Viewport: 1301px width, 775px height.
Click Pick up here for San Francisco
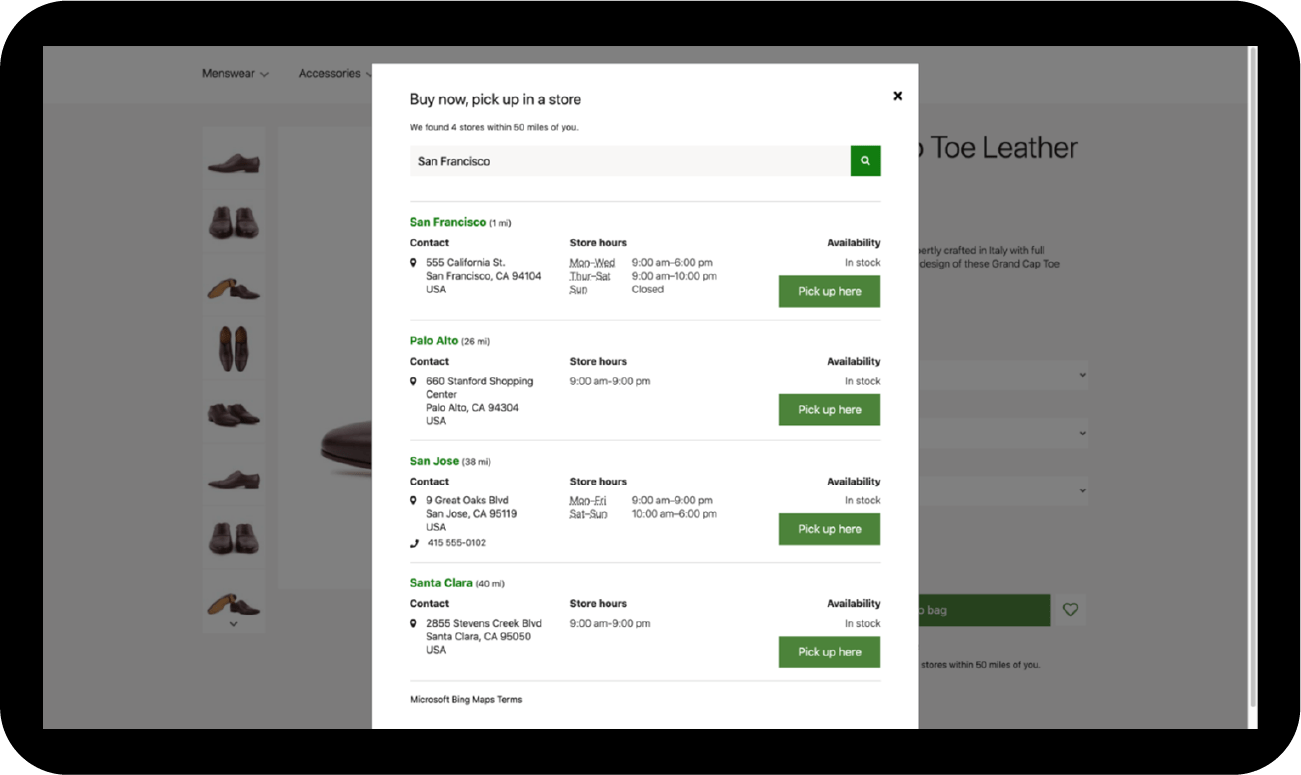click(829, 291)
